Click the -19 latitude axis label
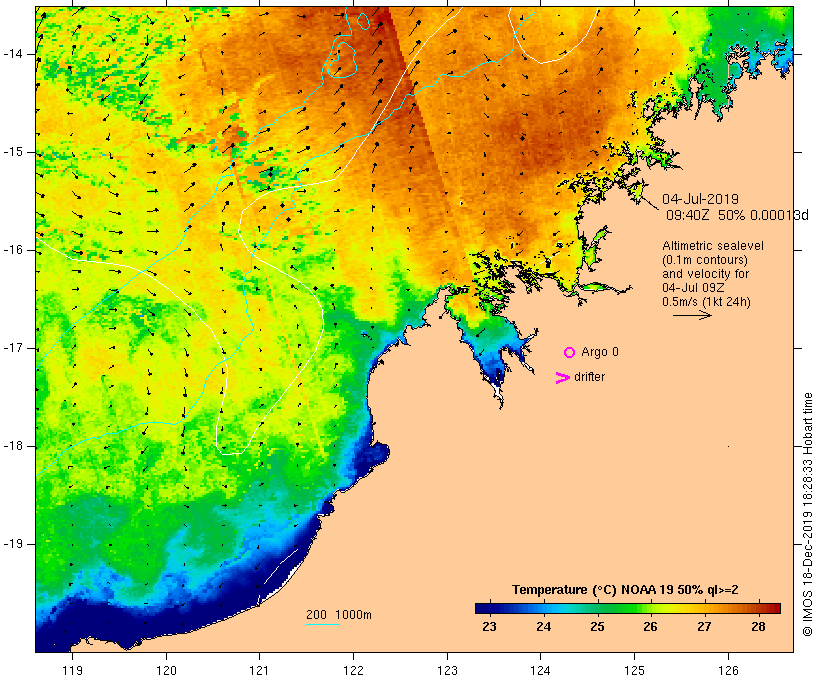 coord(12,544)
